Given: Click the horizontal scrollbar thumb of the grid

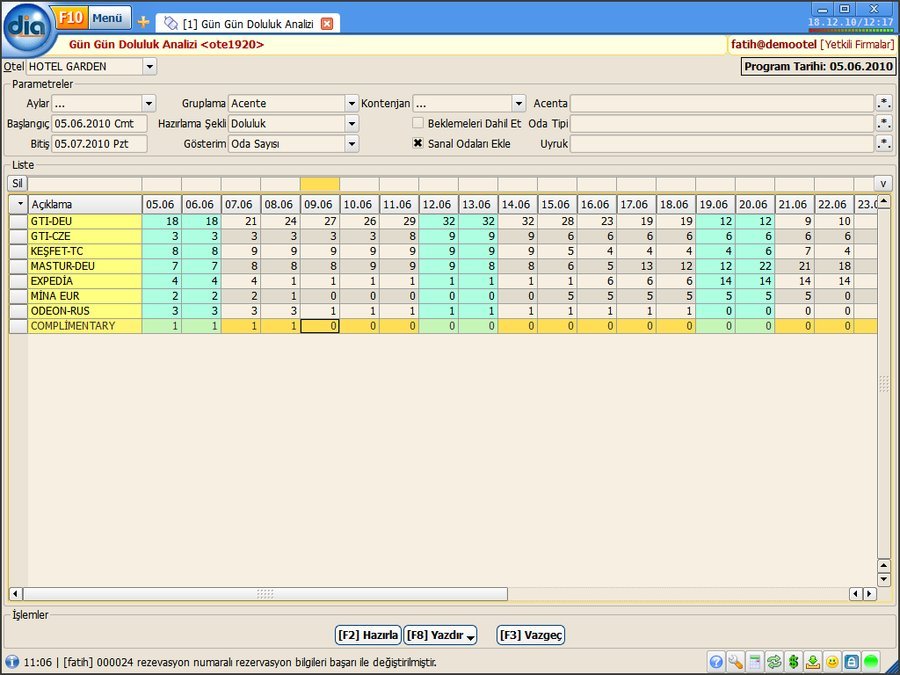Looking at the screenshot, I should 265,593.
